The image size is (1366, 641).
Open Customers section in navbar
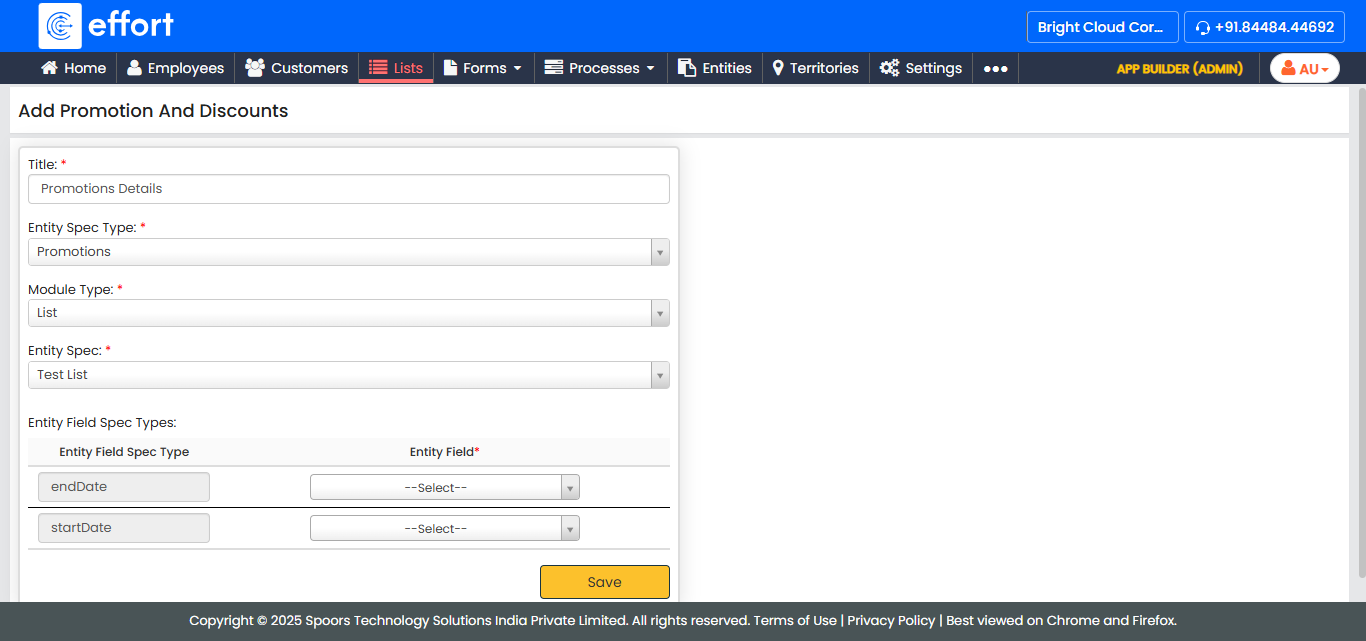pyautogui.click(x=297, y=68)
